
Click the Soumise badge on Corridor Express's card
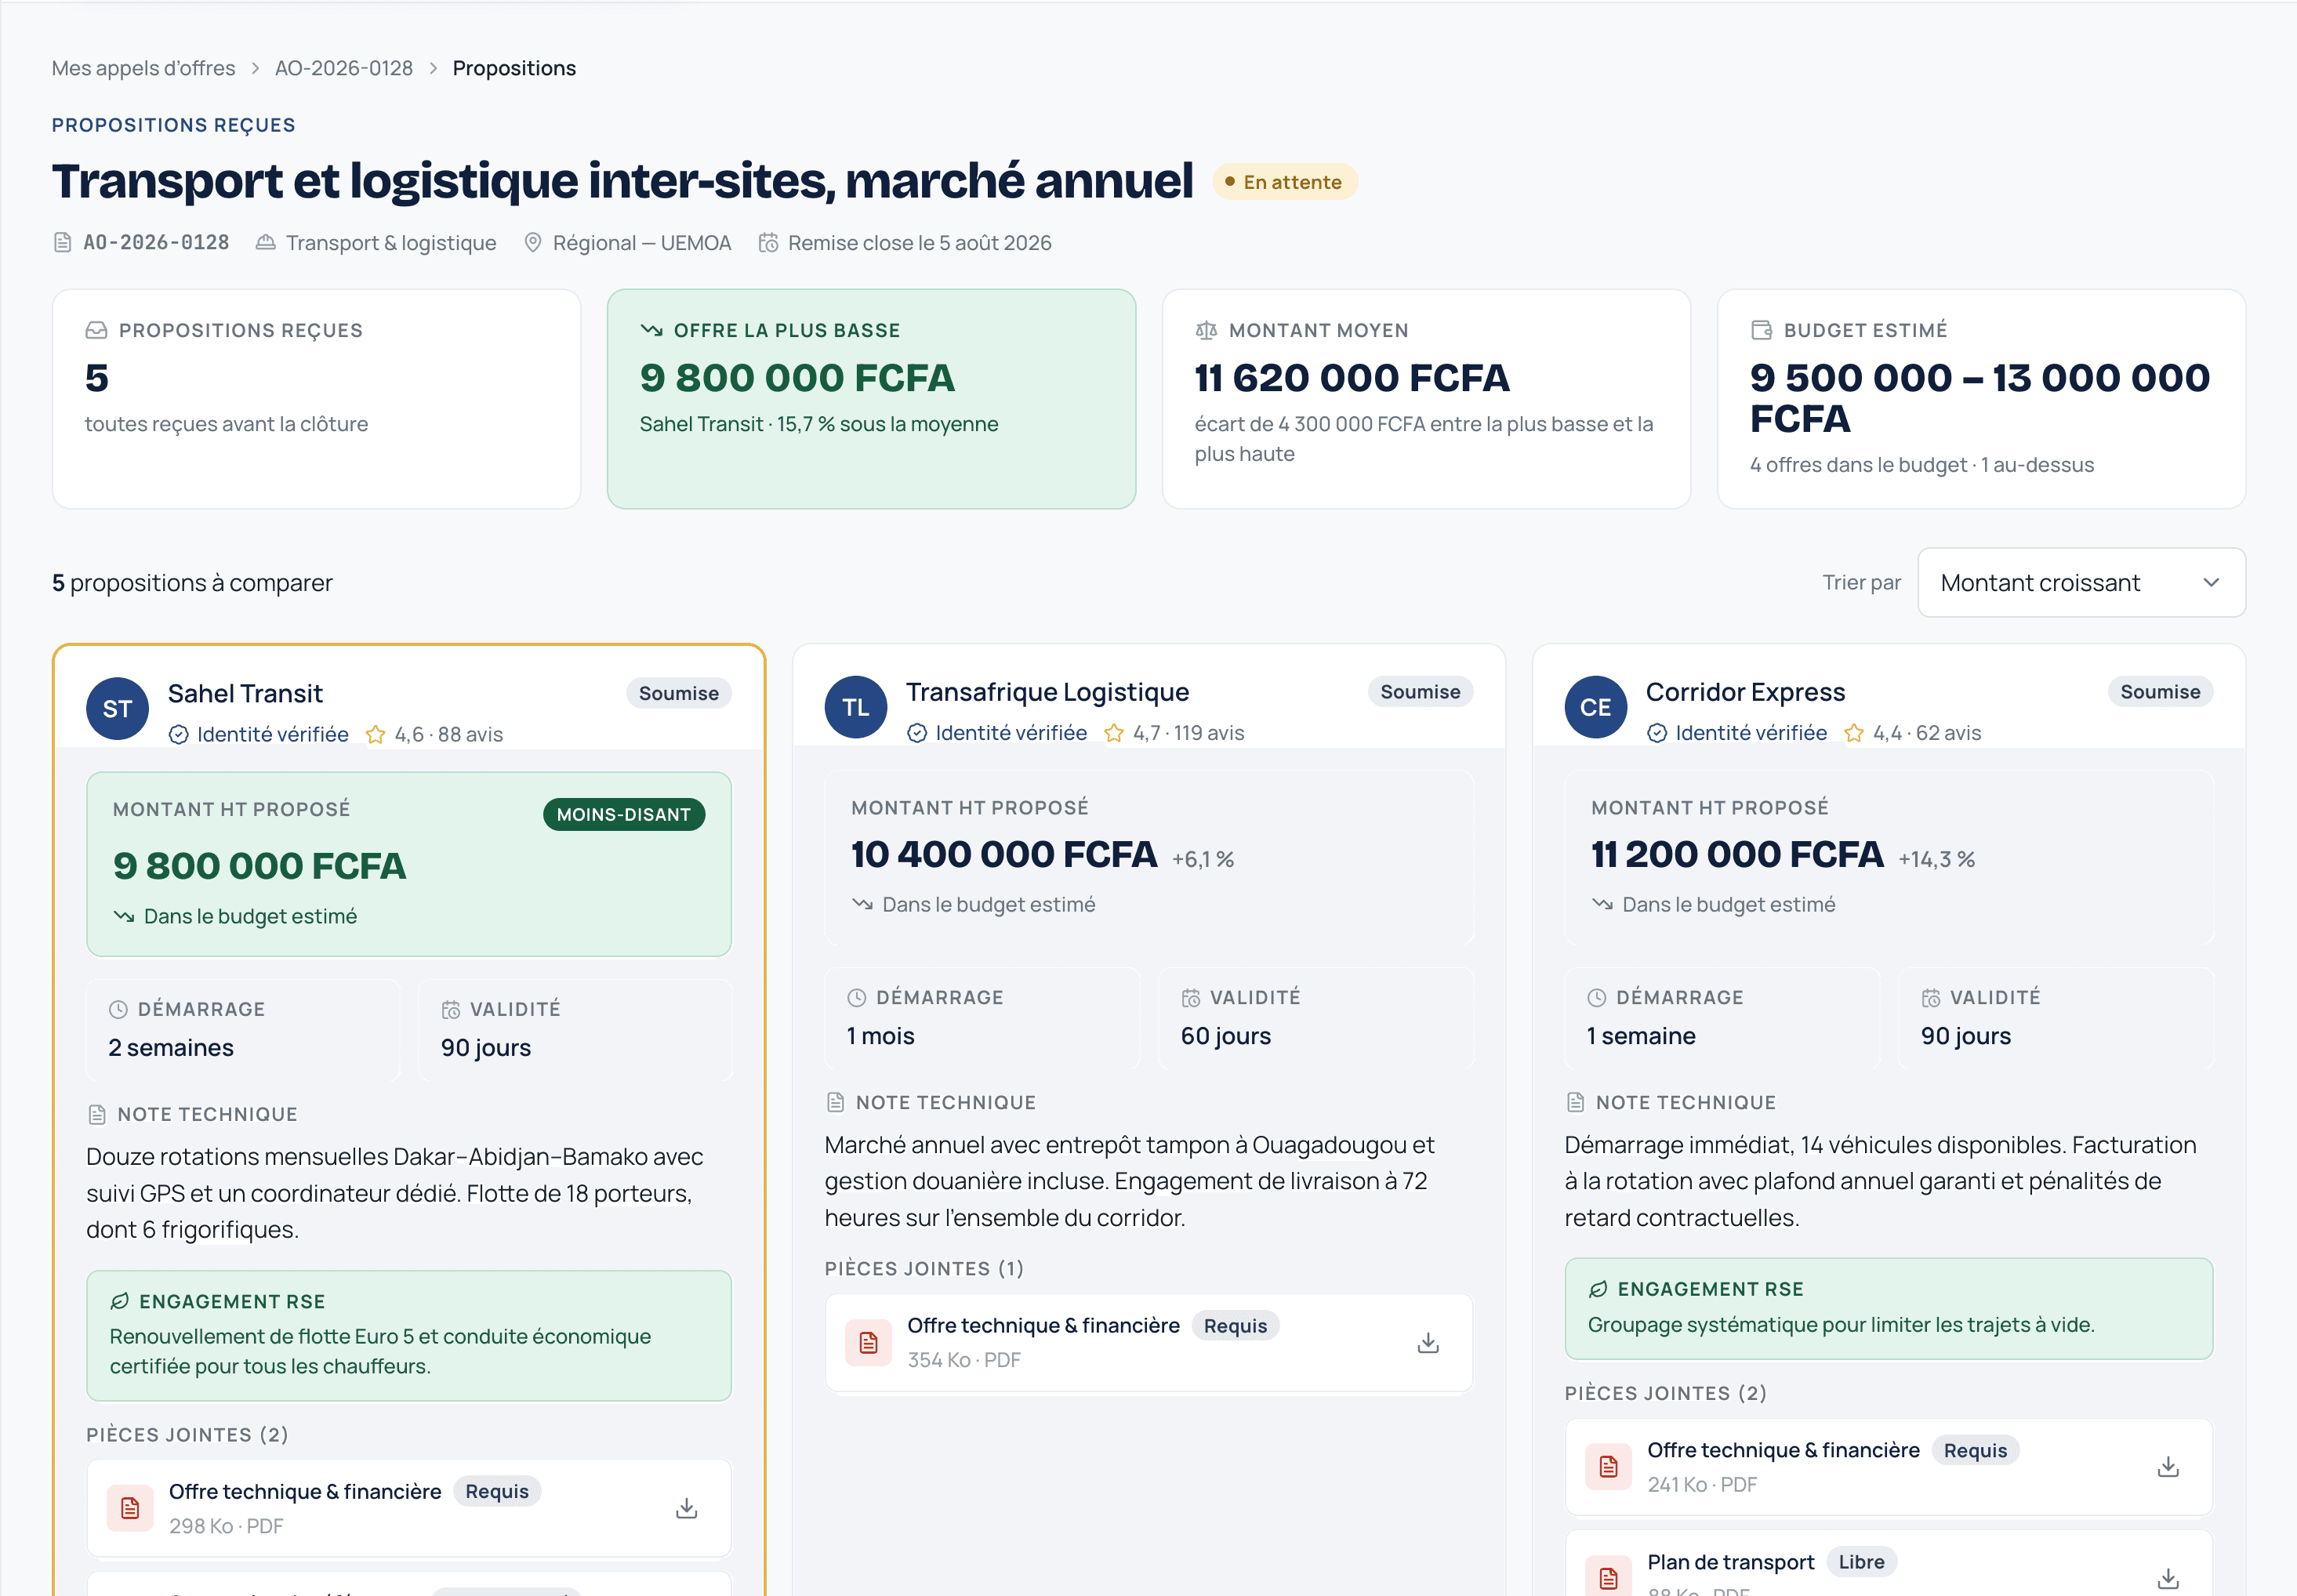[2160, 692]
